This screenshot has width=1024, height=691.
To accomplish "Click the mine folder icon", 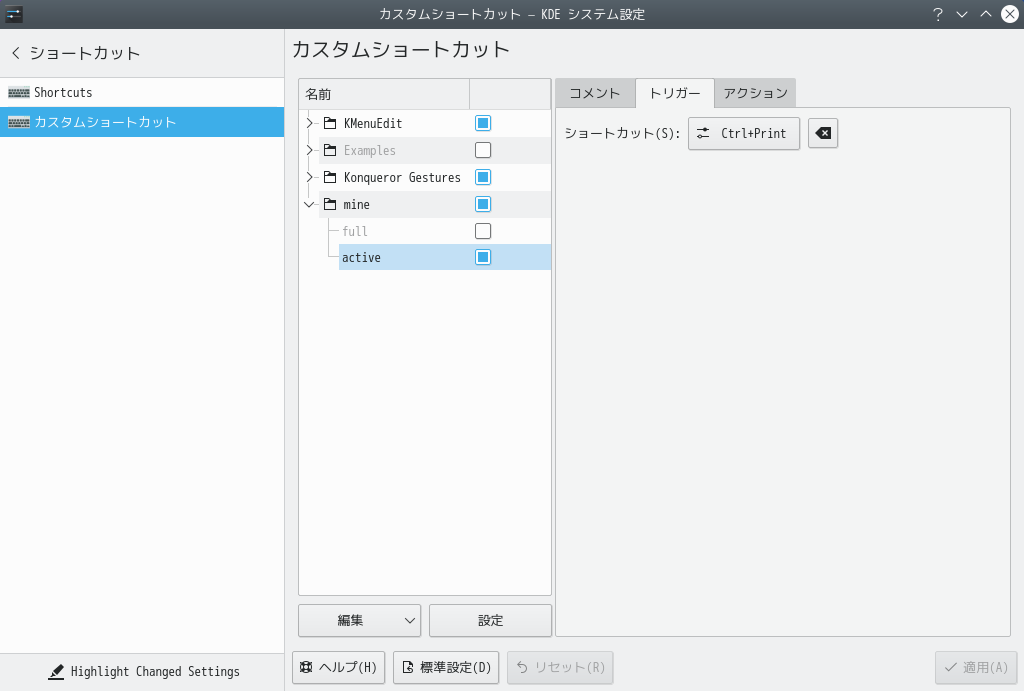I will (x=330, y=204).
